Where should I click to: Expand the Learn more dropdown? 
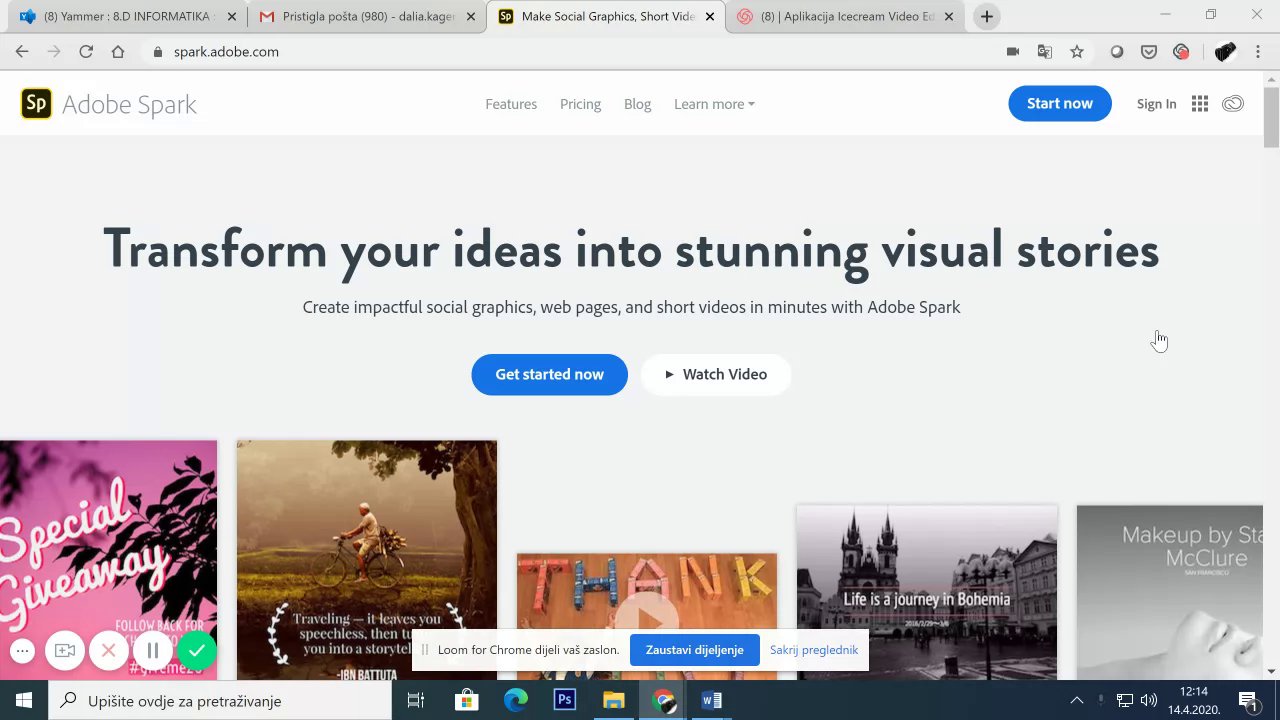tap(714, 104)
